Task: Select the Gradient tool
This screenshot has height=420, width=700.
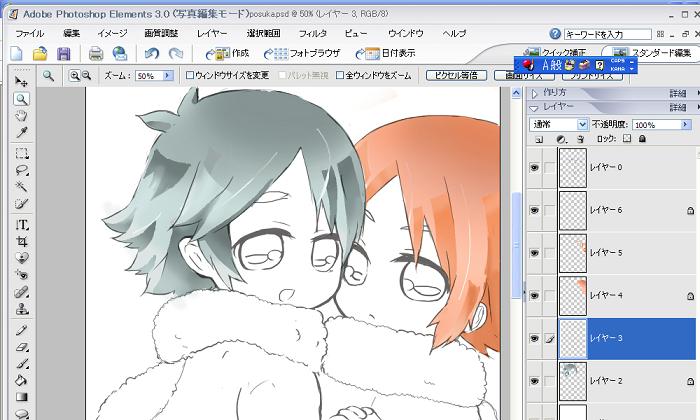Action: pyautogui.click(x=21, y=397)
